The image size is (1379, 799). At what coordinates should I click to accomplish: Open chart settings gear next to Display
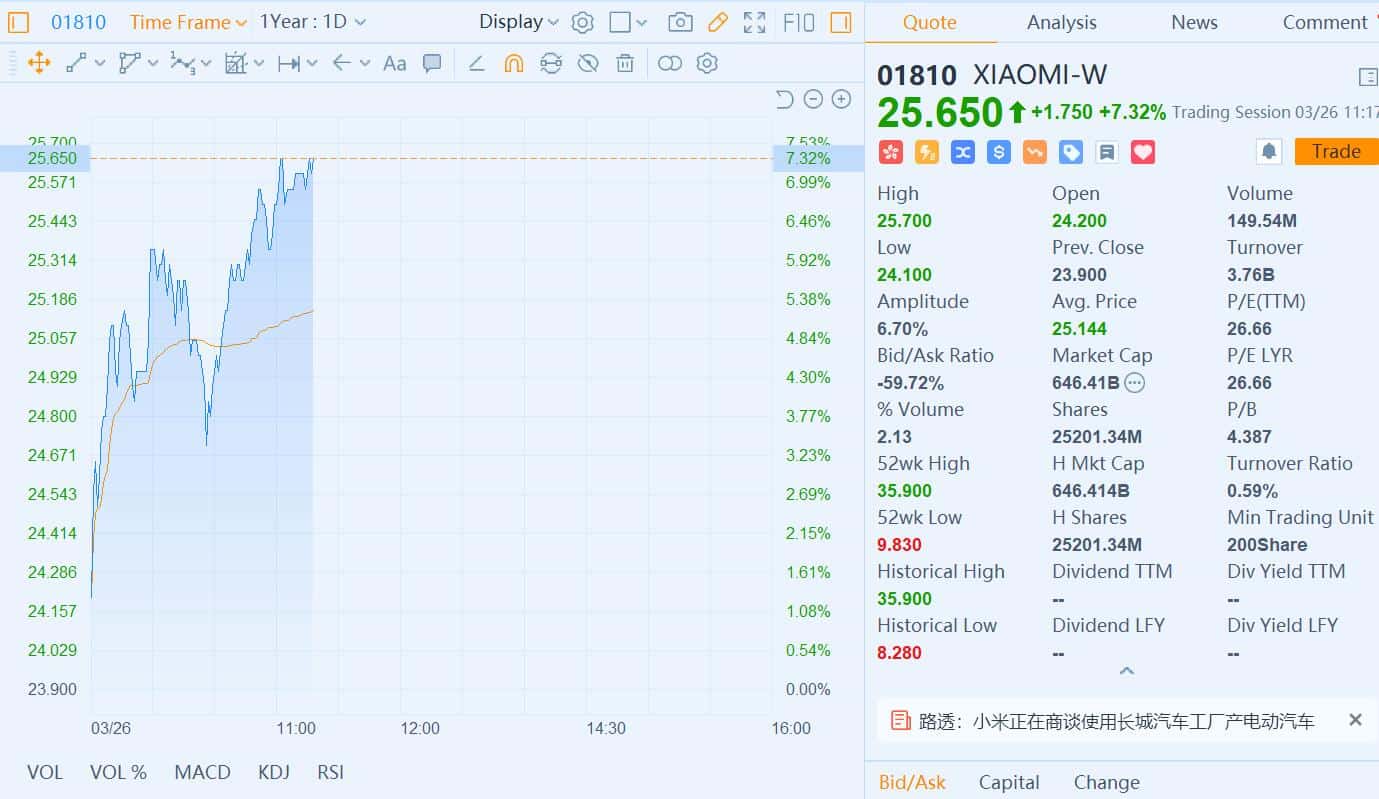coord(582,22)
